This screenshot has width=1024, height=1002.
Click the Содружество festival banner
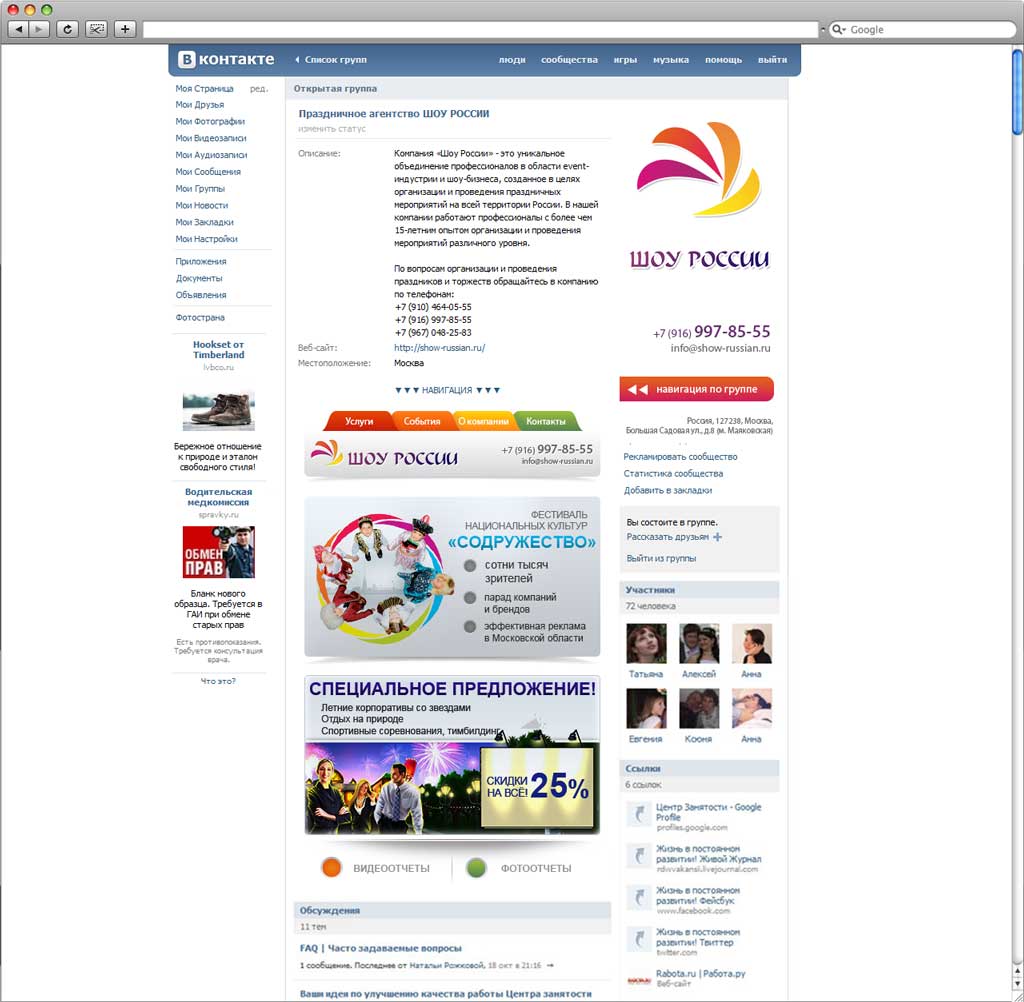click(452, 577)
